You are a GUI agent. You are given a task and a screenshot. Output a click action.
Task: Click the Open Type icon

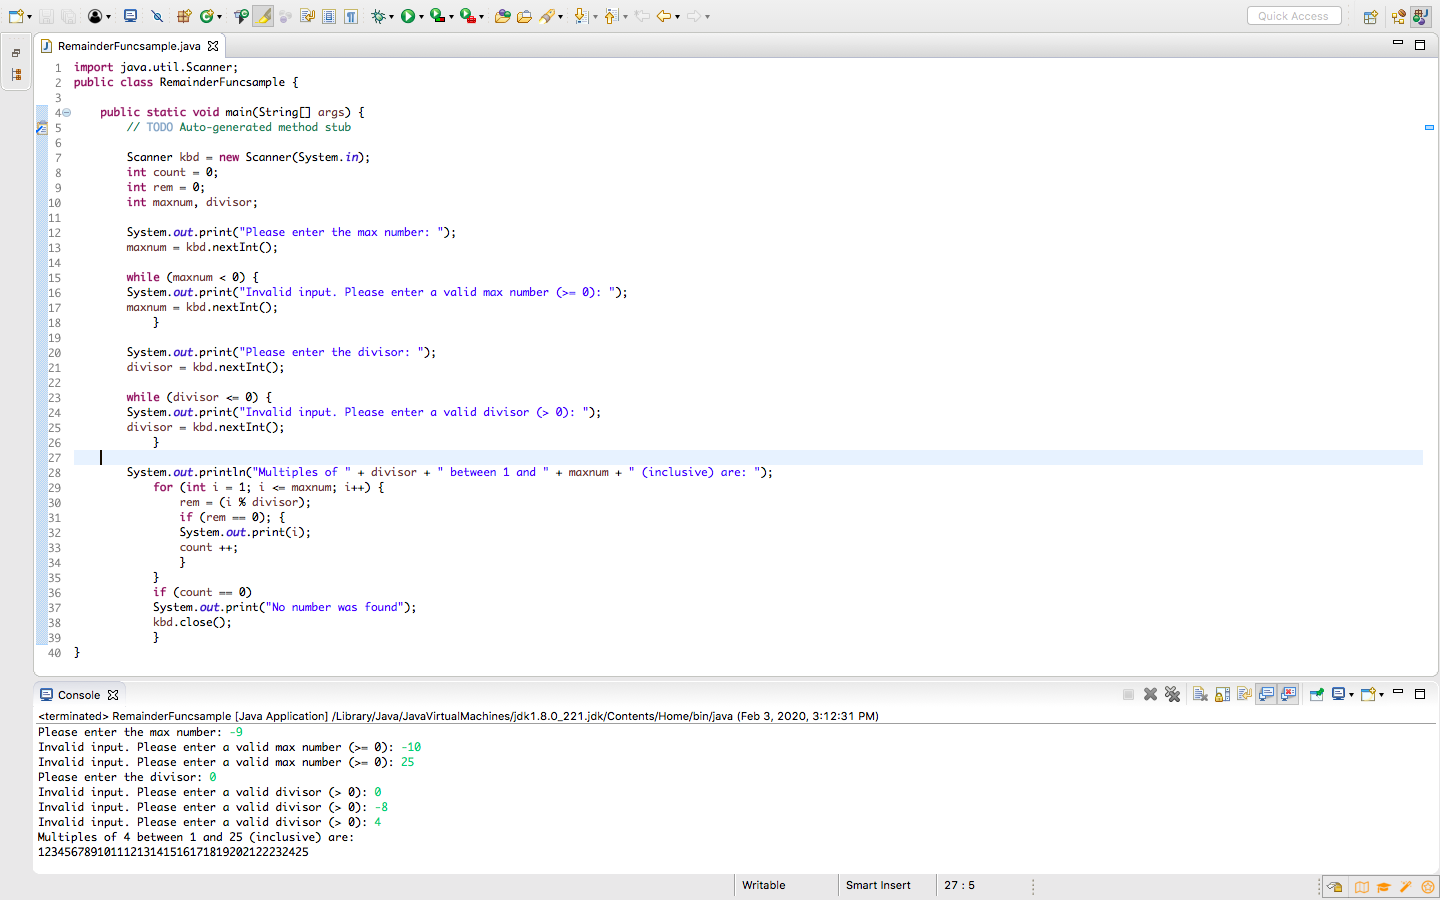pos(241,16)
